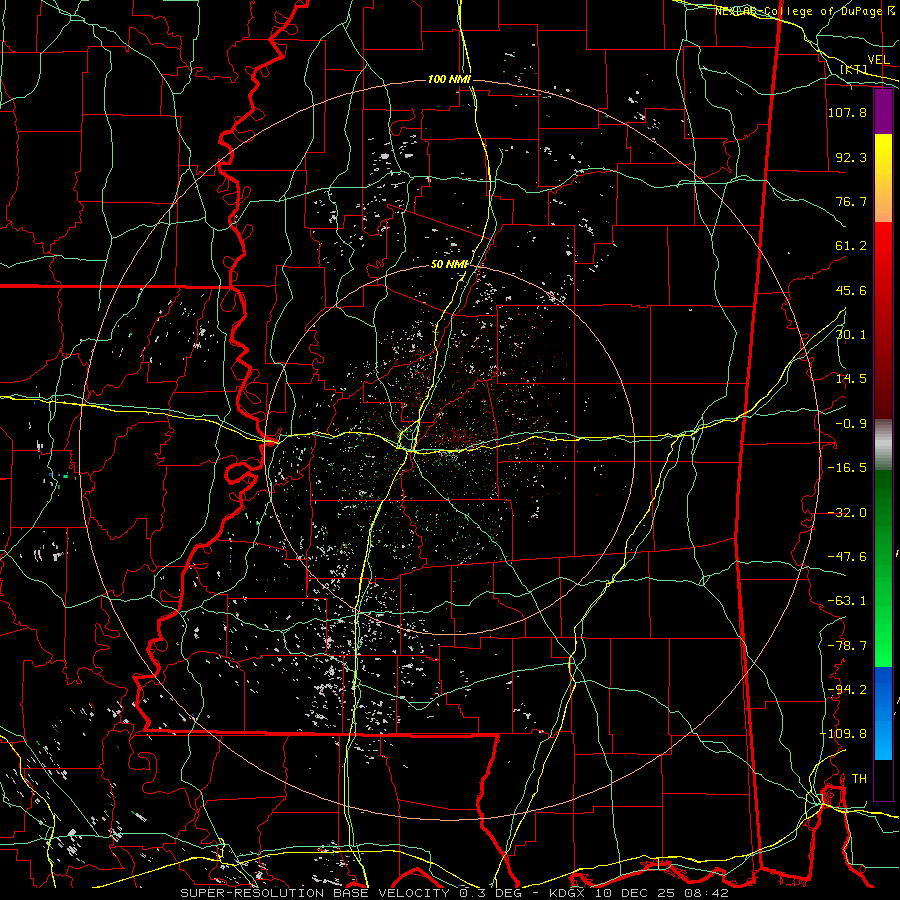Click the -94.2 velocity value
900x900 pixels.
click(x=847, y=690)
